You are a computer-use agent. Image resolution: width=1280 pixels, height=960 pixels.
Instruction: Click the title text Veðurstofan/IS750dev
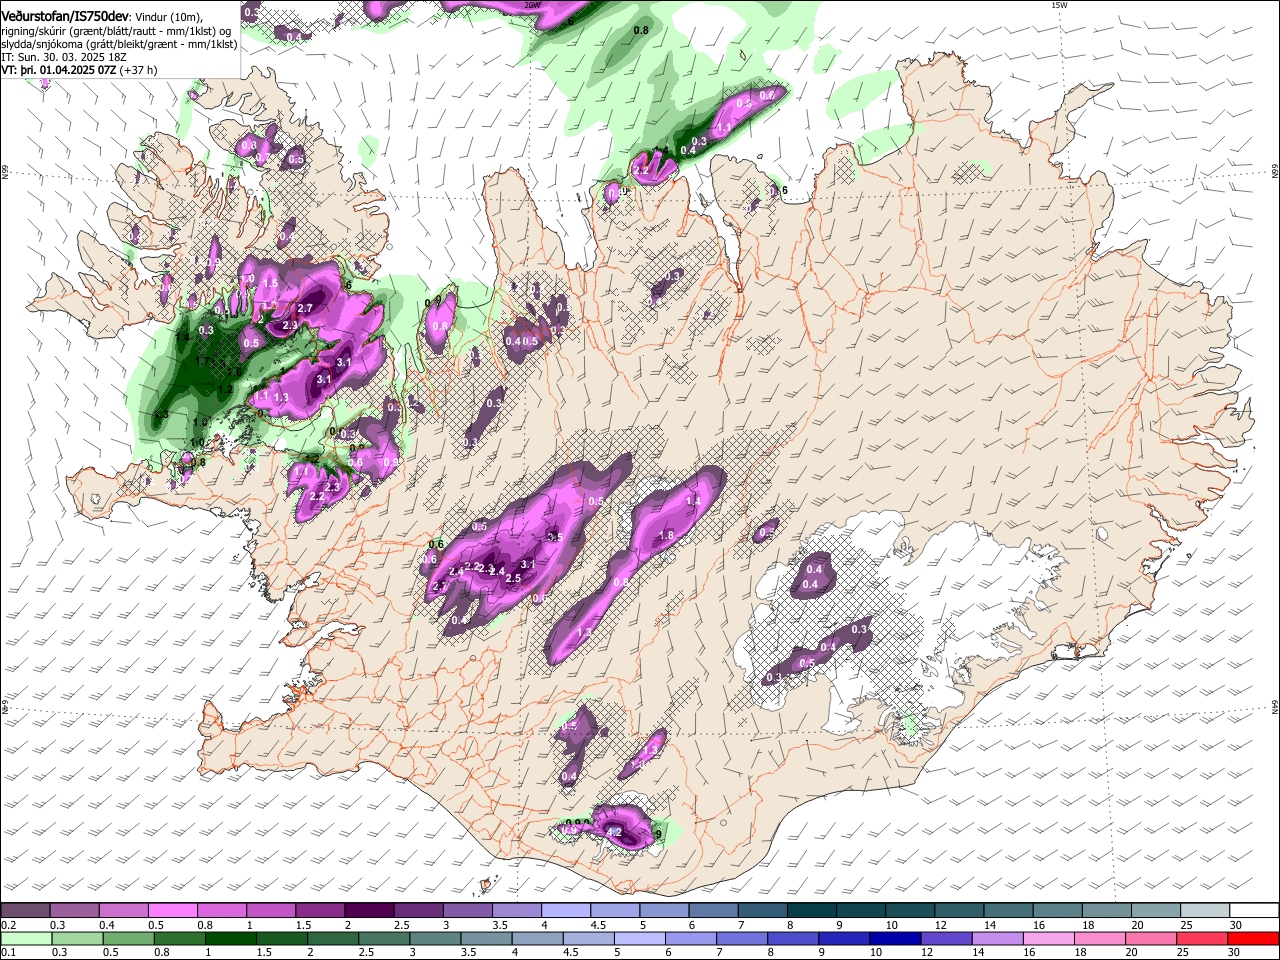click(65, 17)
